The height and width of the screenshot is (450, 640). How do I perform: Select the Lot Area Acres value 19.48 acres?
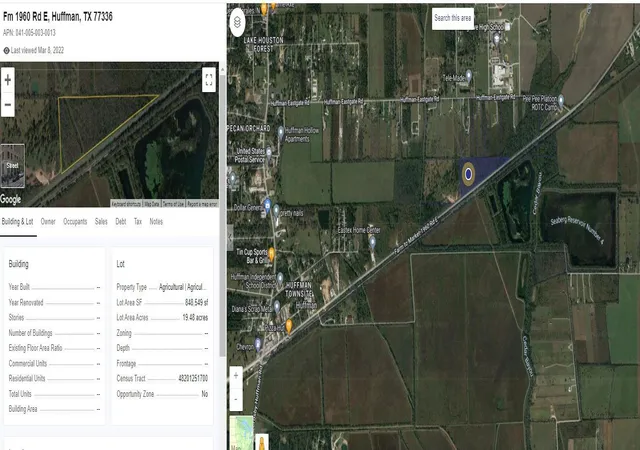[x=195, y=318]
